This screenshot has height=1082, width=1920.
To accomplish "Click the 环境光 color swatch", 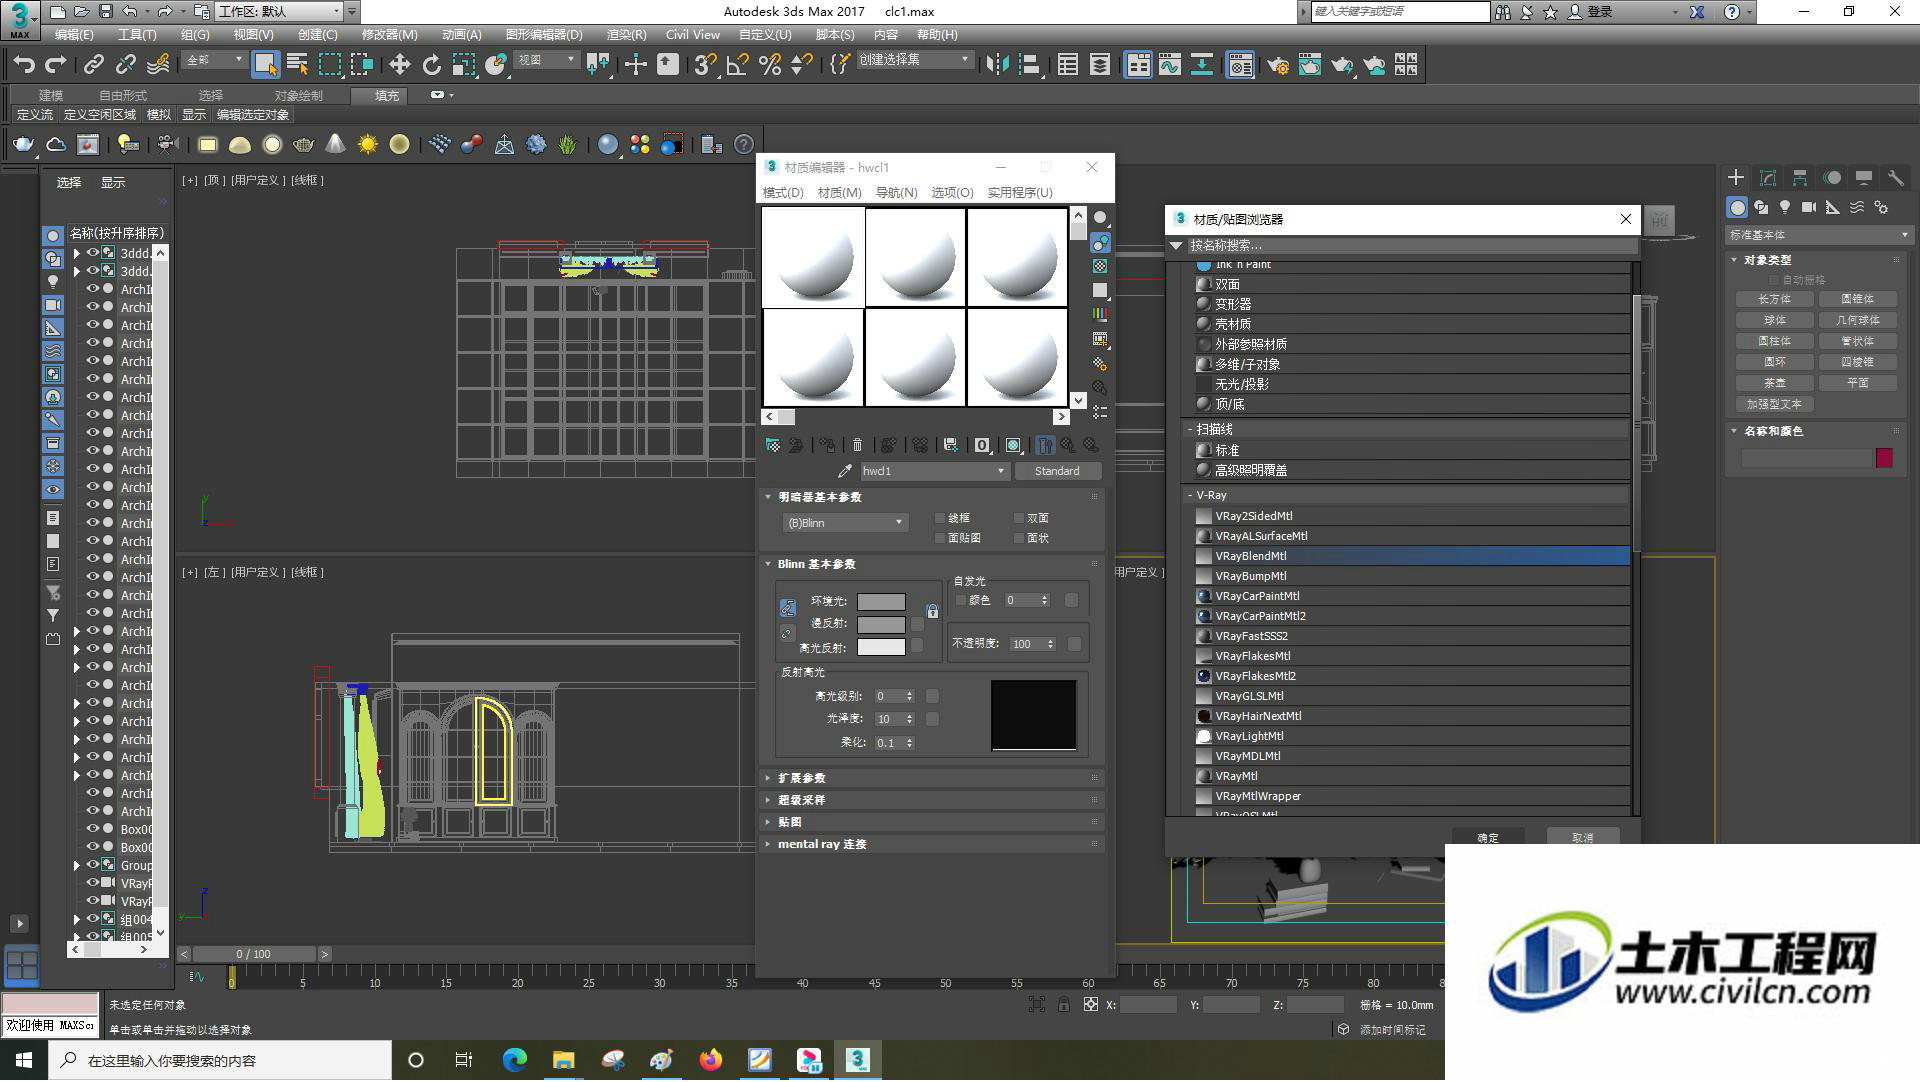I will 881,602.
